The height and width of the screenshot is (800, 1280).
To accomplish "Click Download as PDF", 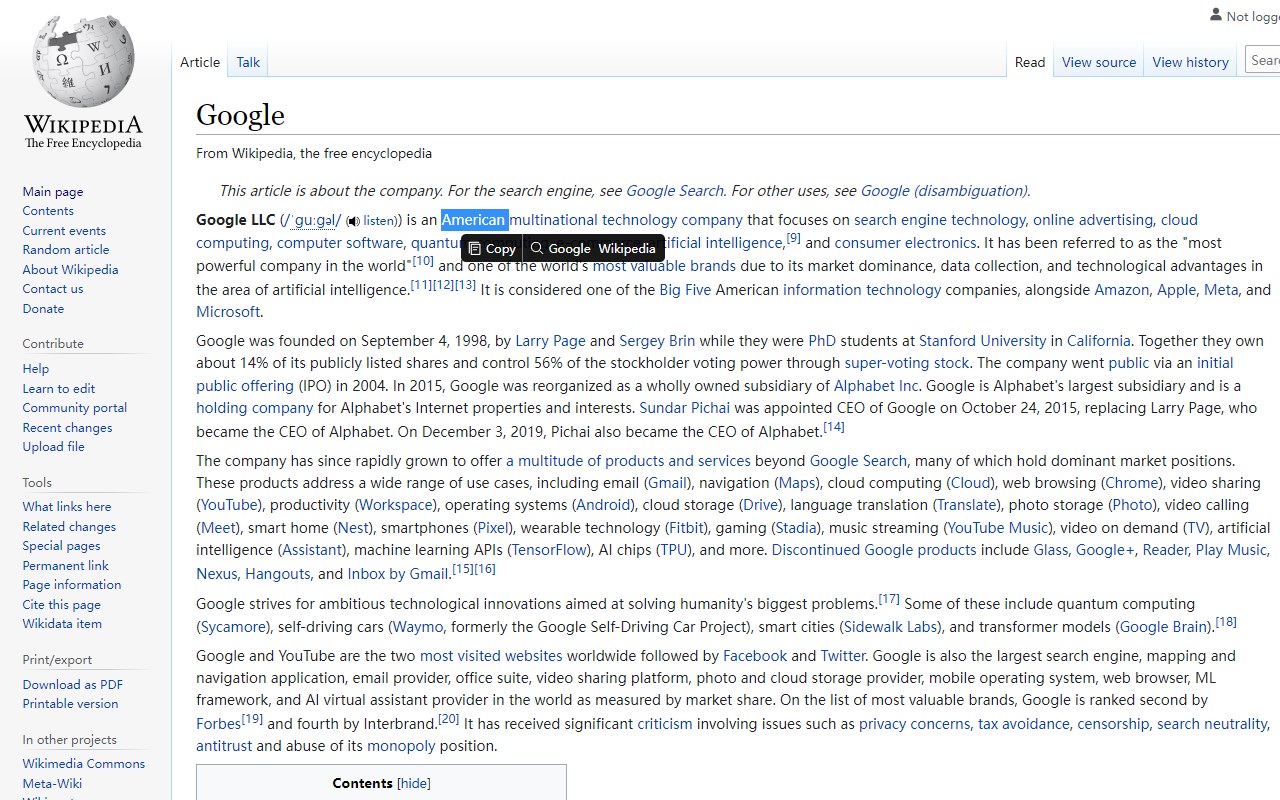I will (73, 685).
